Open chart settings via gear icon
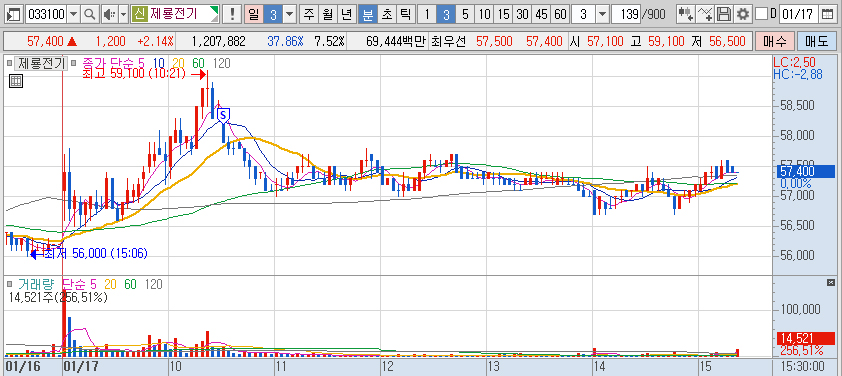 (743, 15)
